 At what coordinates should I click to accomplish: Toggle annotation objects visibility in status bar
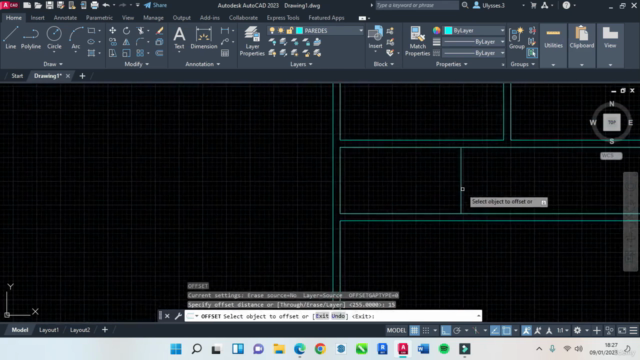[526, 330]
